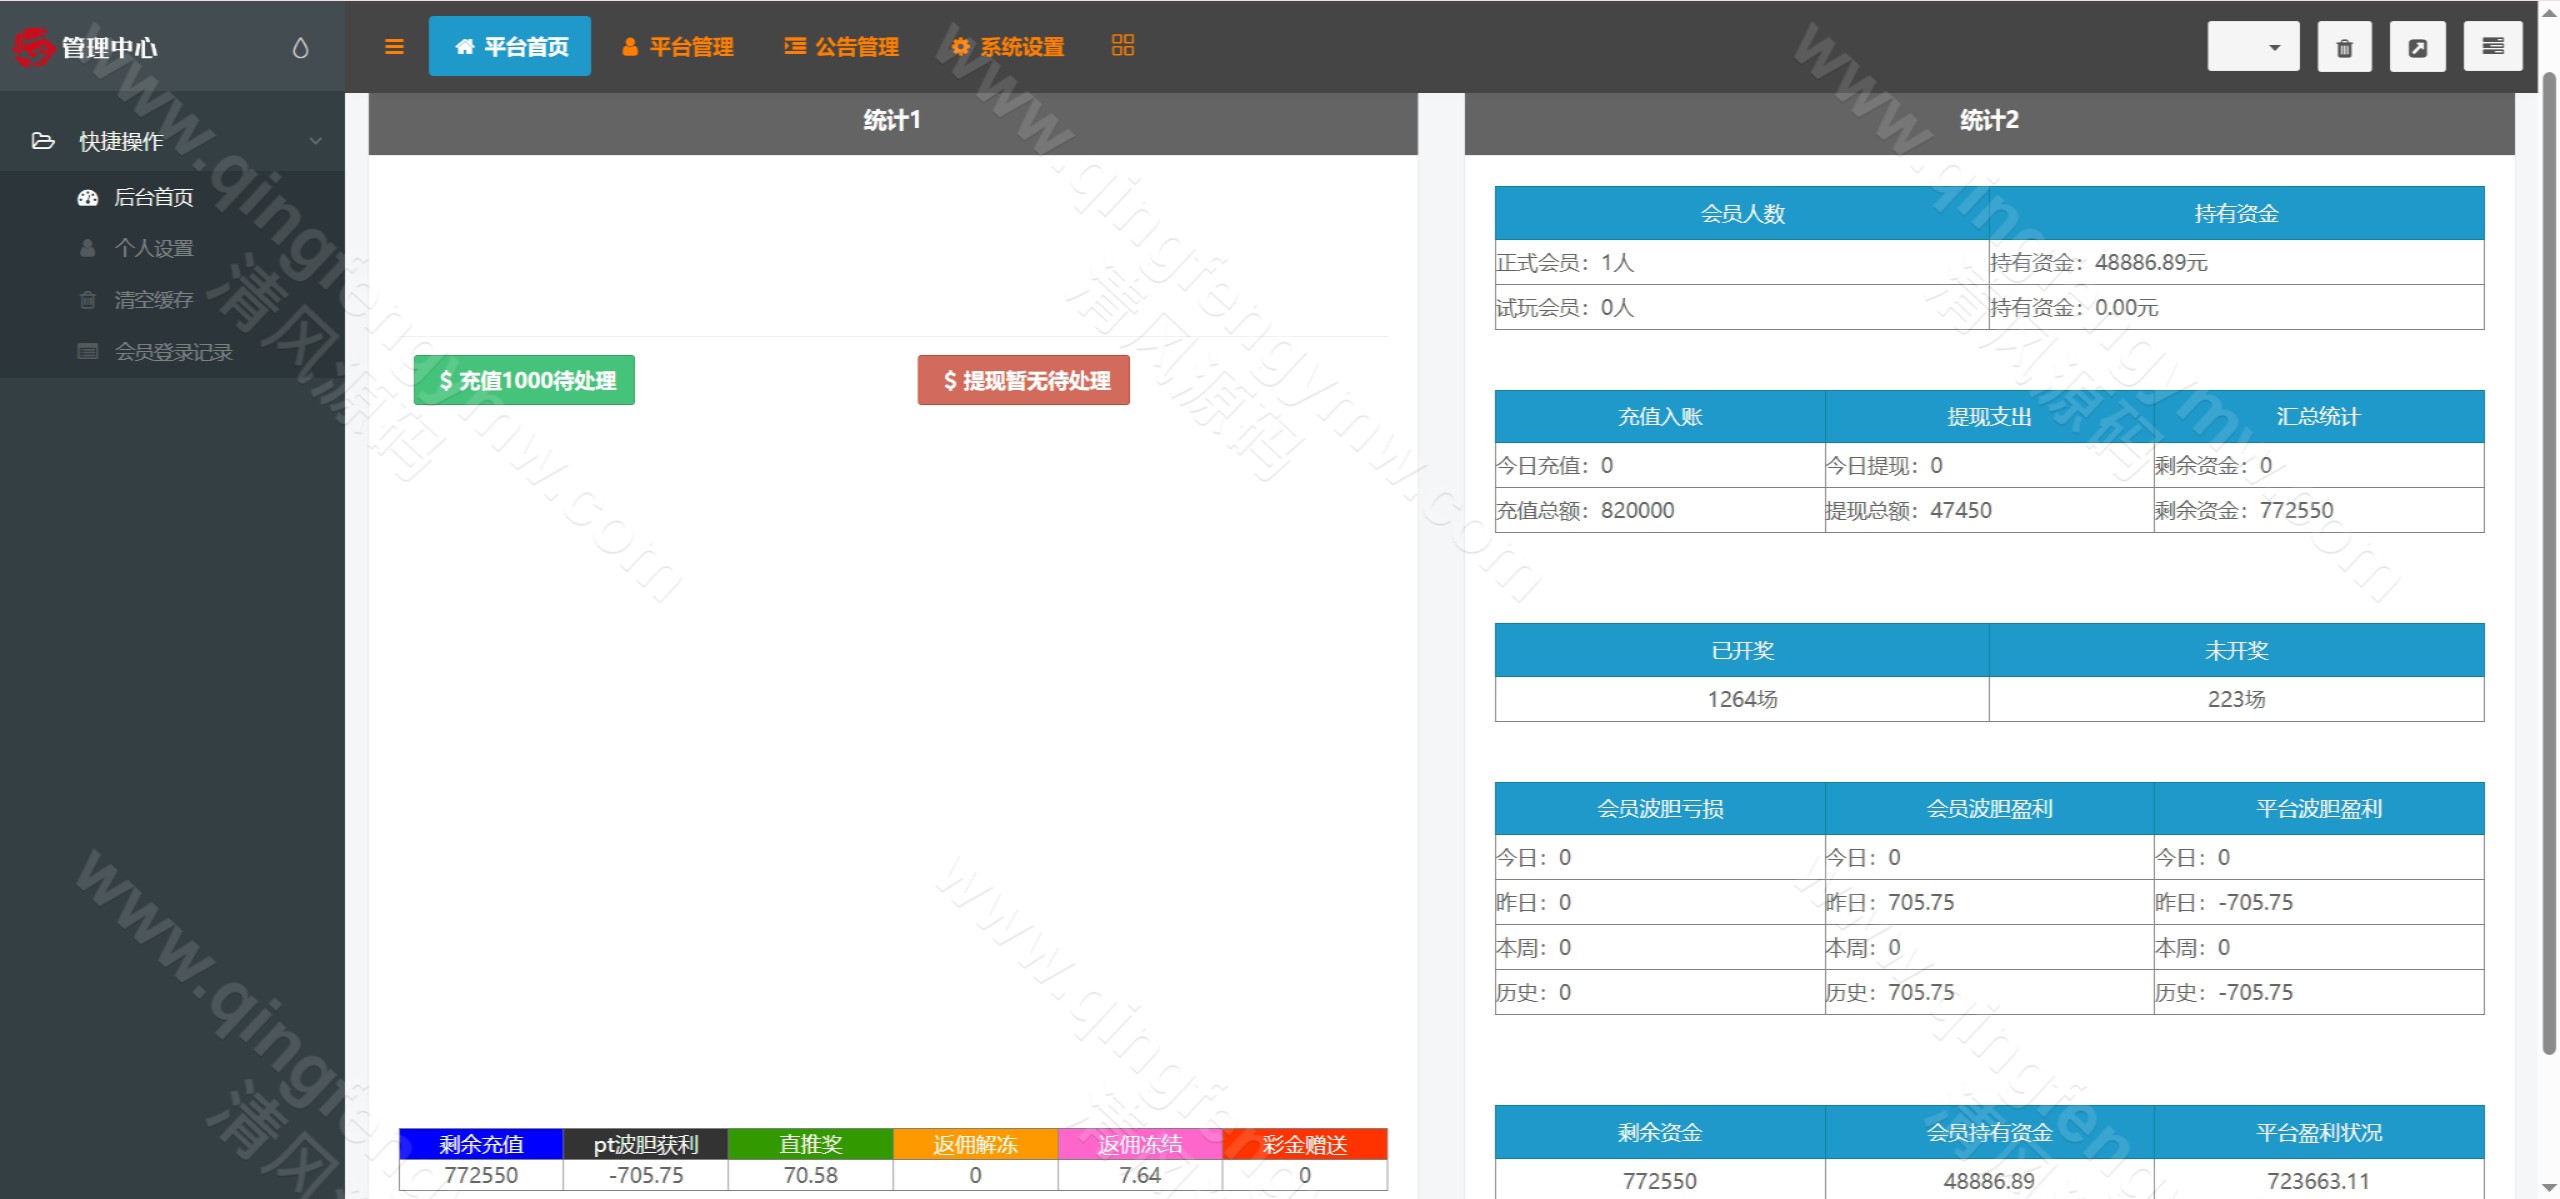Click the grid/apps icon next to 系统设置

[x=1122, y=45]
